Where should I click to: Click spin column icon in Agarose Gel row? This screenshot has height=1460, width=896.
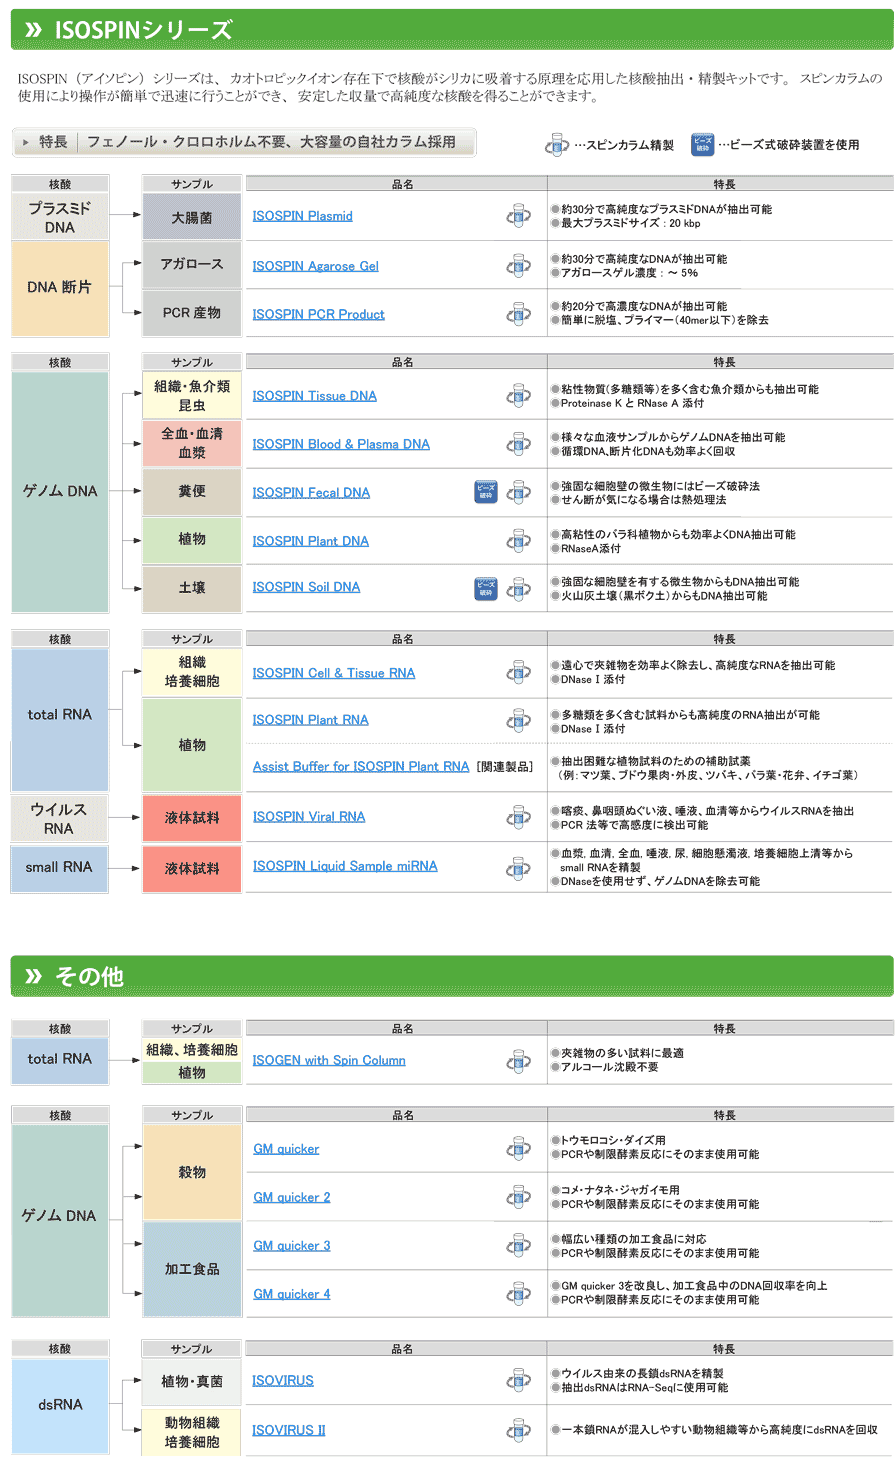pos(518,266)
